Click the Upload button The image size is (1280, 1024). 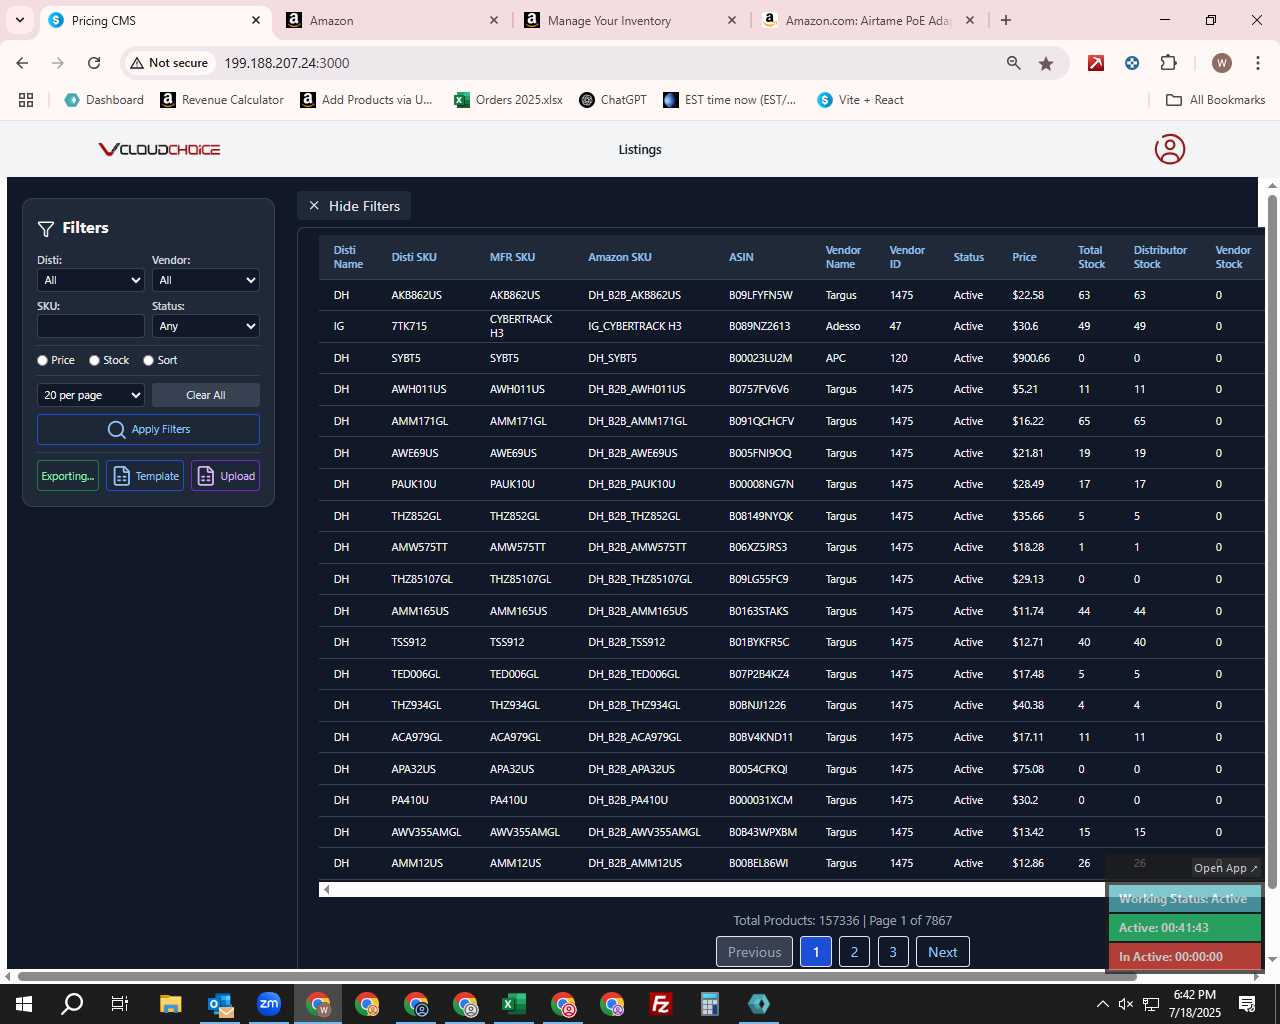tap(225, 476)
